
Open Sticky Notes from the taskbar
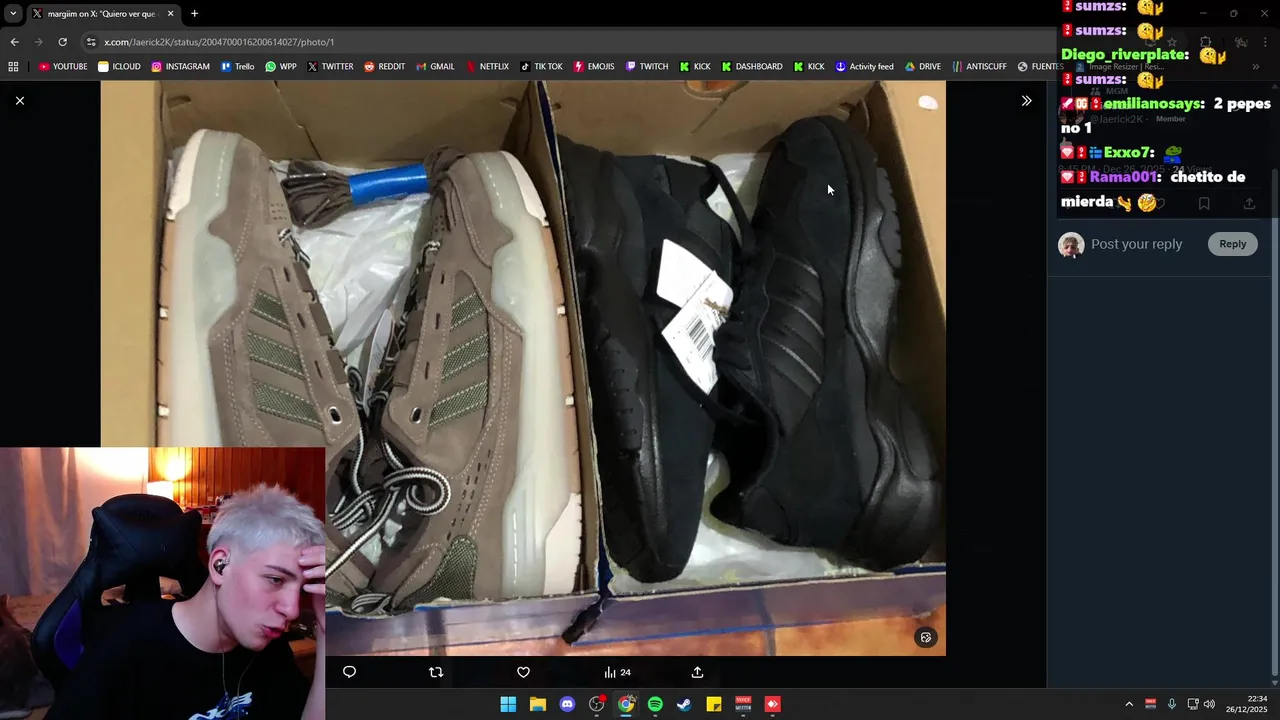point(714,704)
